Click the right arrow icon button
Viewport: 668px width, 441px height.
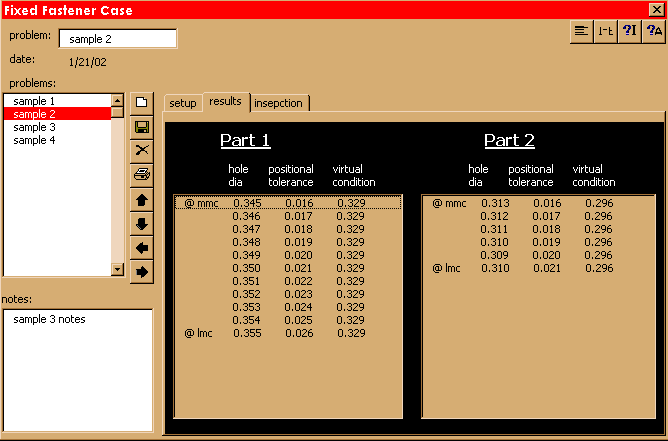[141, 271]
